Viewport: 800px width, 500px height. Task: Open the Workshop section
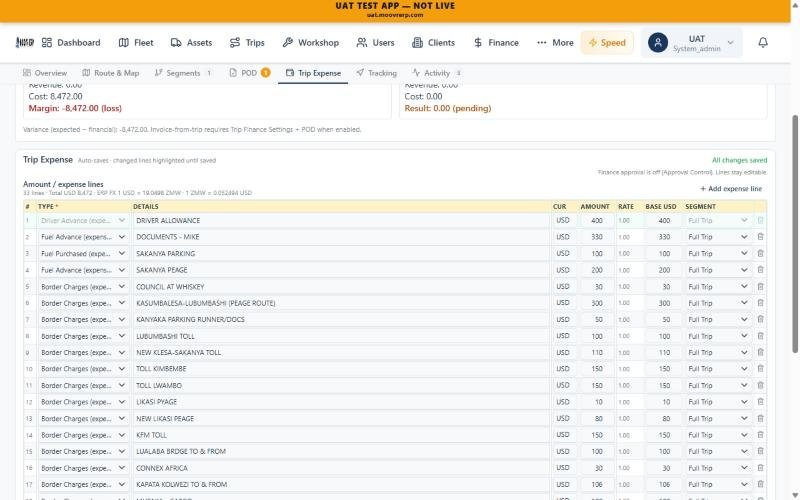point(311,43)
